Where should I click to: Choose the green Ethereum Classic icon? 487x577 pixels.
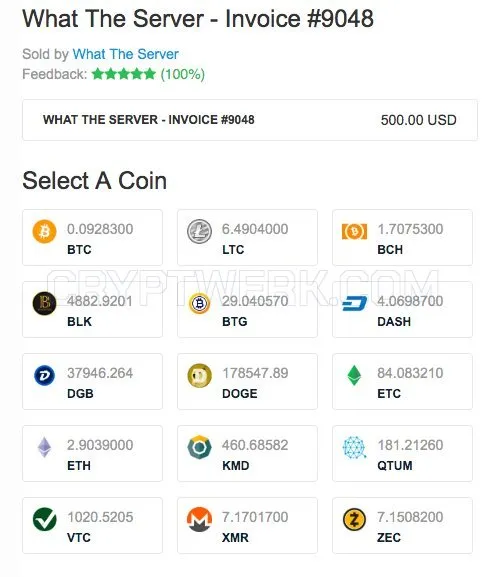click(x=354, y=375)
